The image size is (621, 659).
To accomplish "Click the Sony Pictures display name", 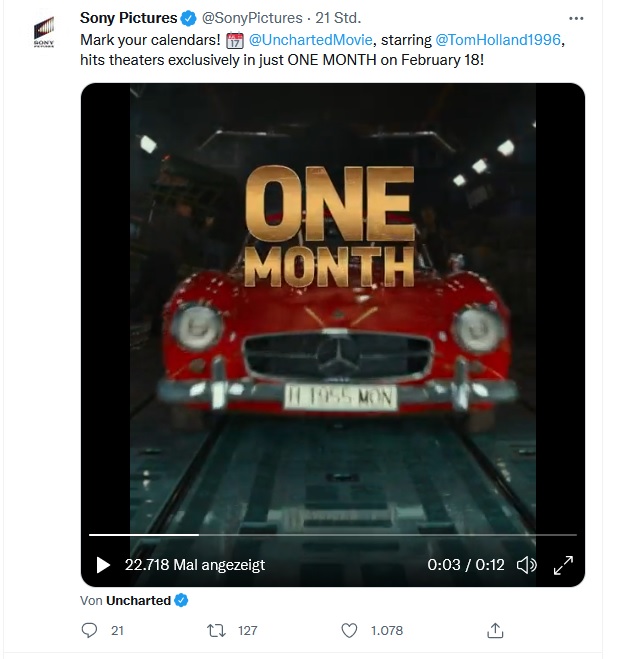I will click(128, 18).
